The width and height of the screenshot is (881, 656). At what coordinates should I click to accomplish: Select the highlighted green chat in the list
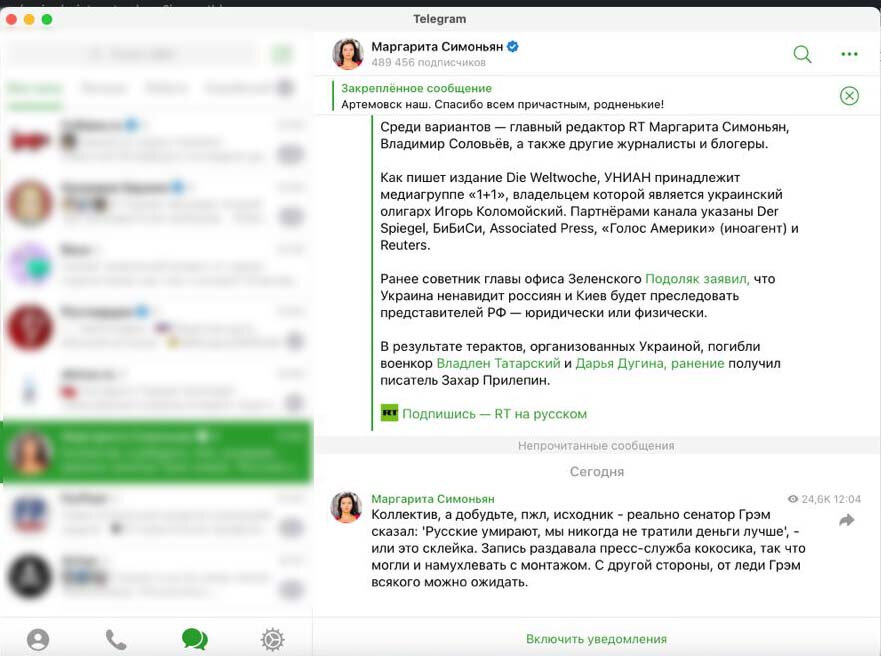[x=157, y=452]
